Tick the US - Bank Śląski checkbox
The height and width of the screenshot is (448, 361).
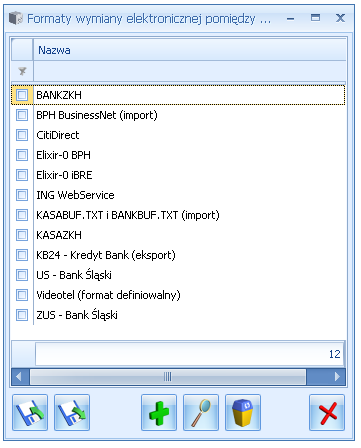tap(22, 275)
